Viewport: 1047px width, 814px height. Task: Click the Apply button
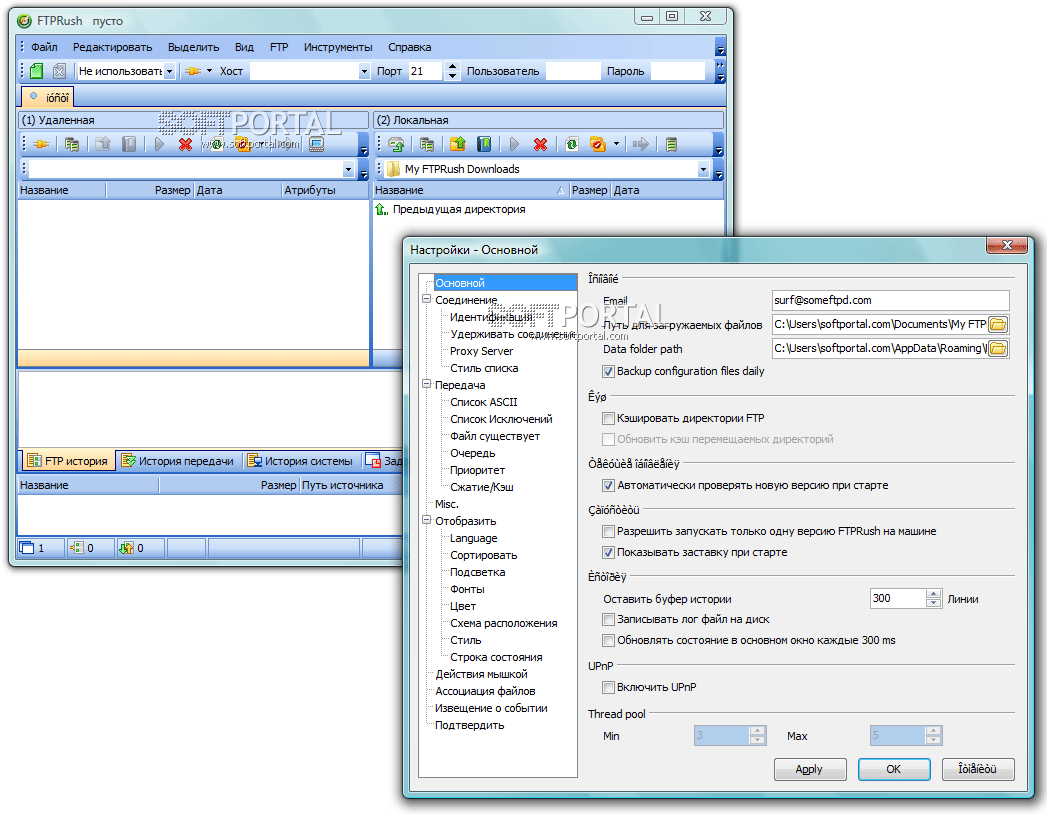810,769
